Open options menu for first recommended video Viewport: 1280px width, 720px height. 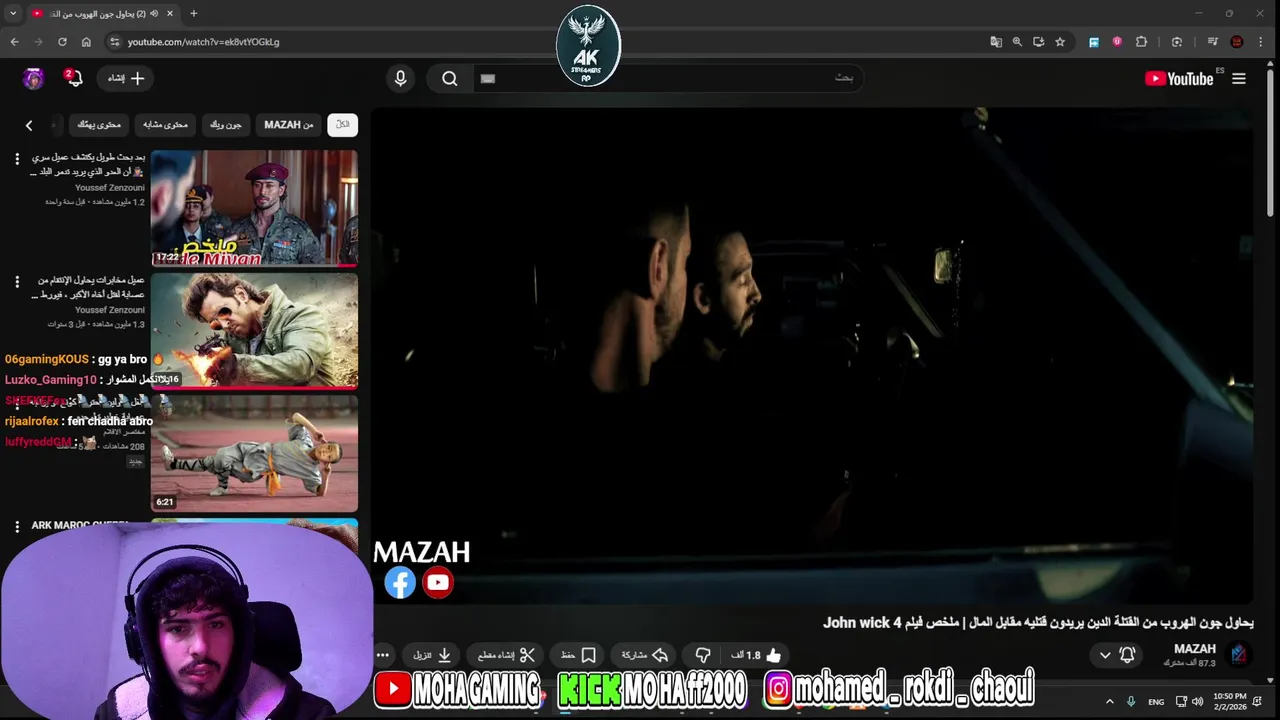coord(17,159)
